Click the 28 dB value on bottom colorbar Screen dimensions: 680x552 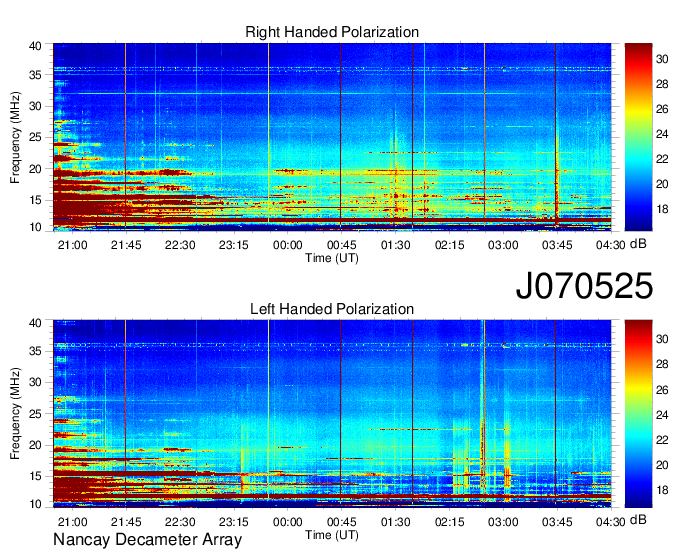(662, 364)
